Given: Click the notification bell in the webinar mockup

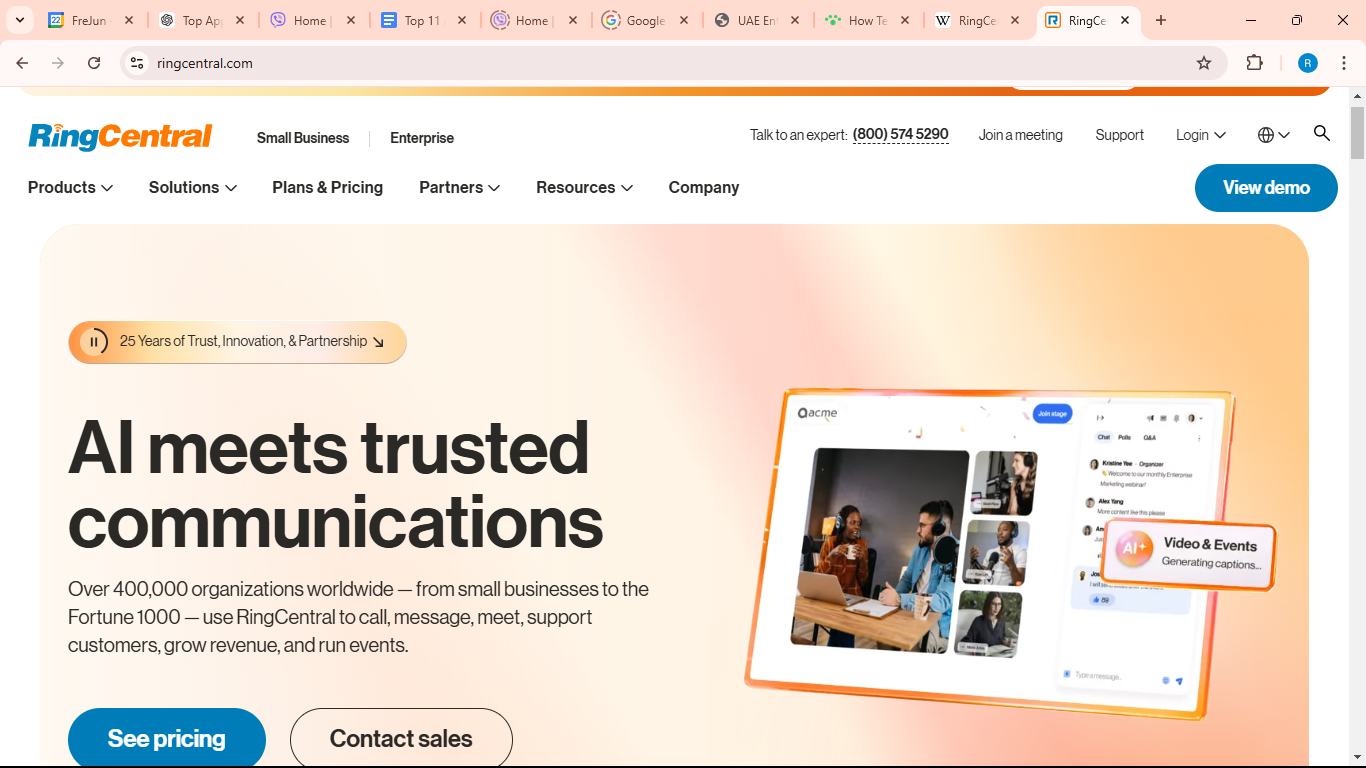Looking at the screenshot, I should tap(1177, 418).
